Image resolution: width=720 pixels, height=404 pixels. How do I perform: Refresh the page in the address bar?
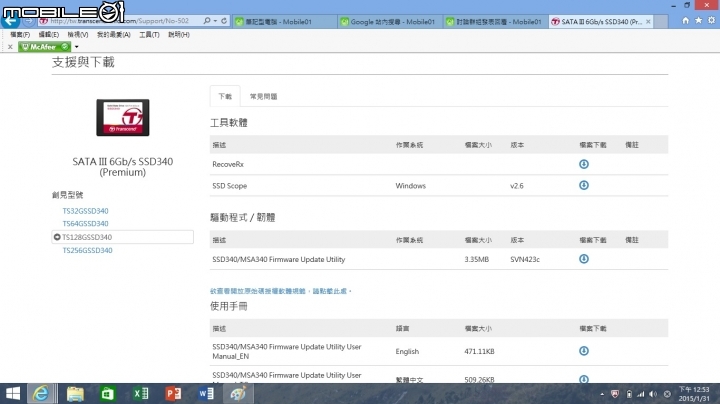pyautogui.click(x=224, y=21)
